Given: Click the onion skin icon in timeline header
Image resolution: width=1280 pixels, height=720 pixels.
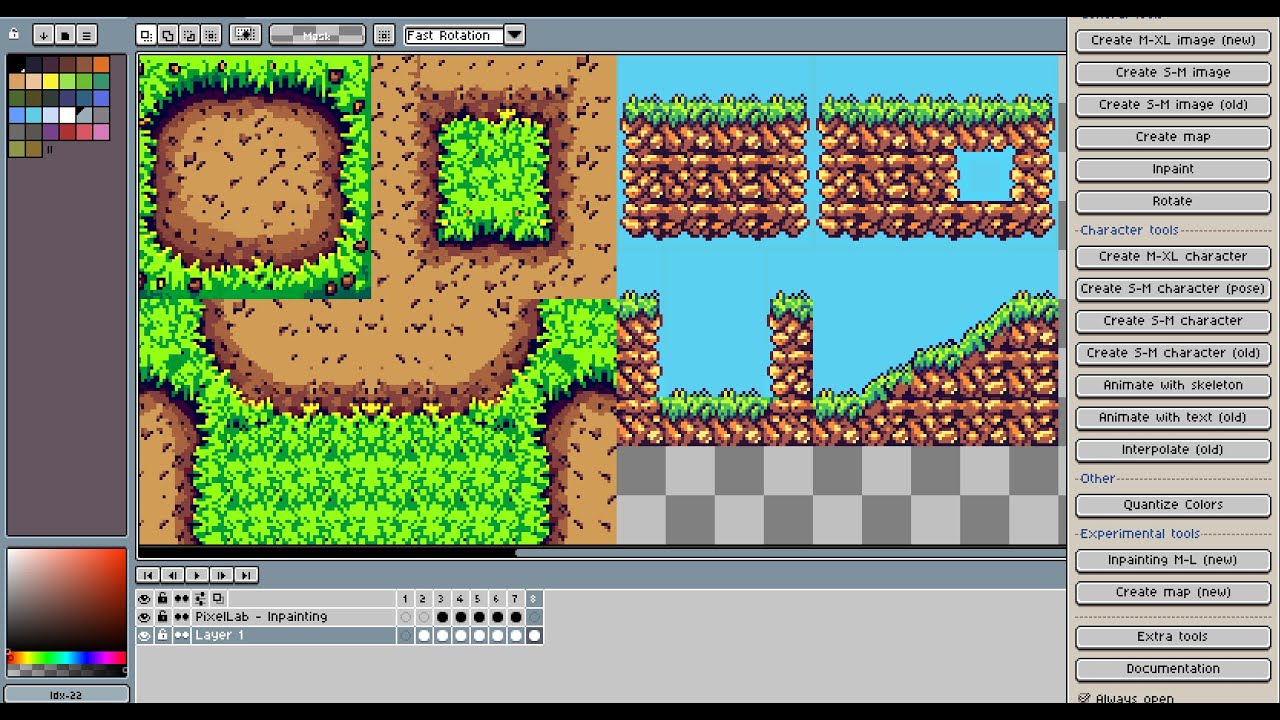Looking at the screenshot, I should coord(218,599).
